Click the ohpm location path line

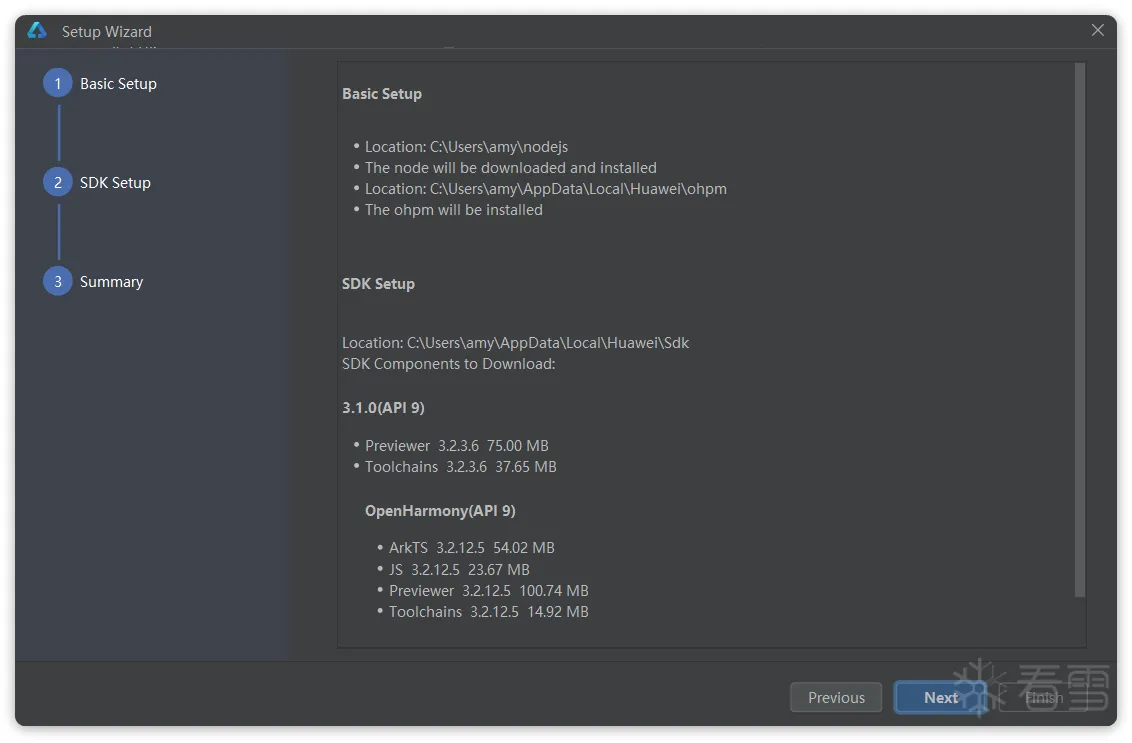point(545,189)
